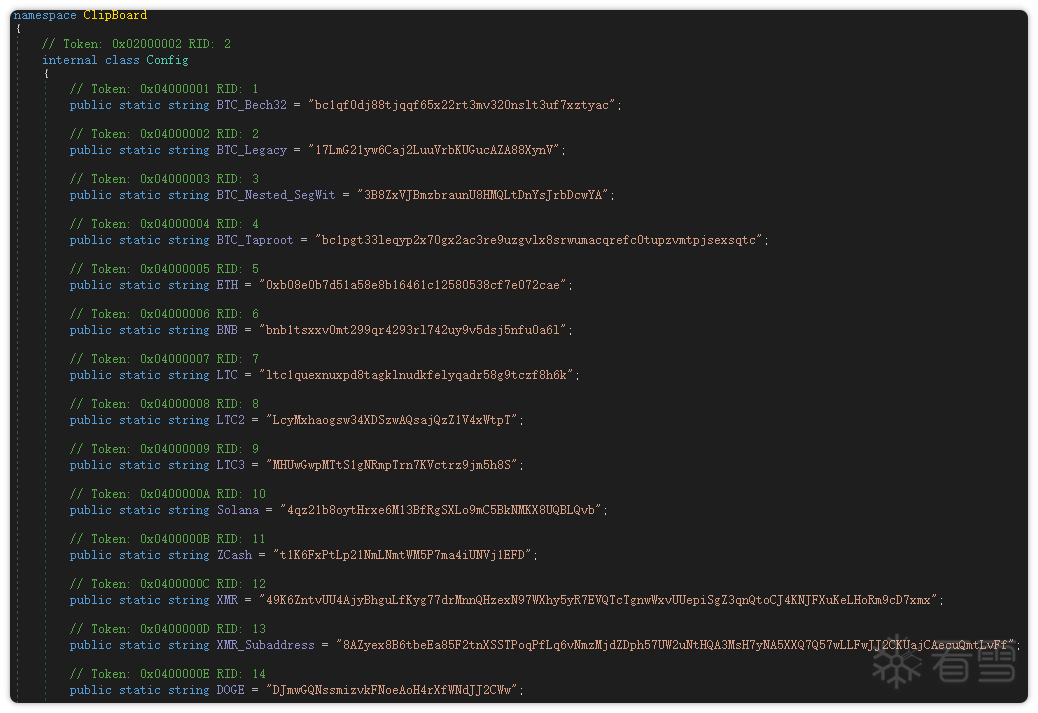Click the comment "// Token: 0x0400000E RID: 14"

tap(167, 674)
